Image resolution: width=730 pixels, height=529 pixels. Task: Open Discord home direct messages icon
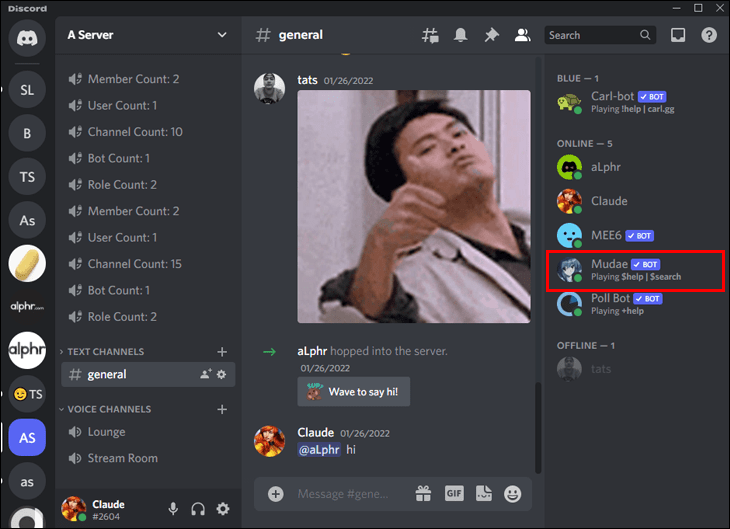(x=27, y=38)
